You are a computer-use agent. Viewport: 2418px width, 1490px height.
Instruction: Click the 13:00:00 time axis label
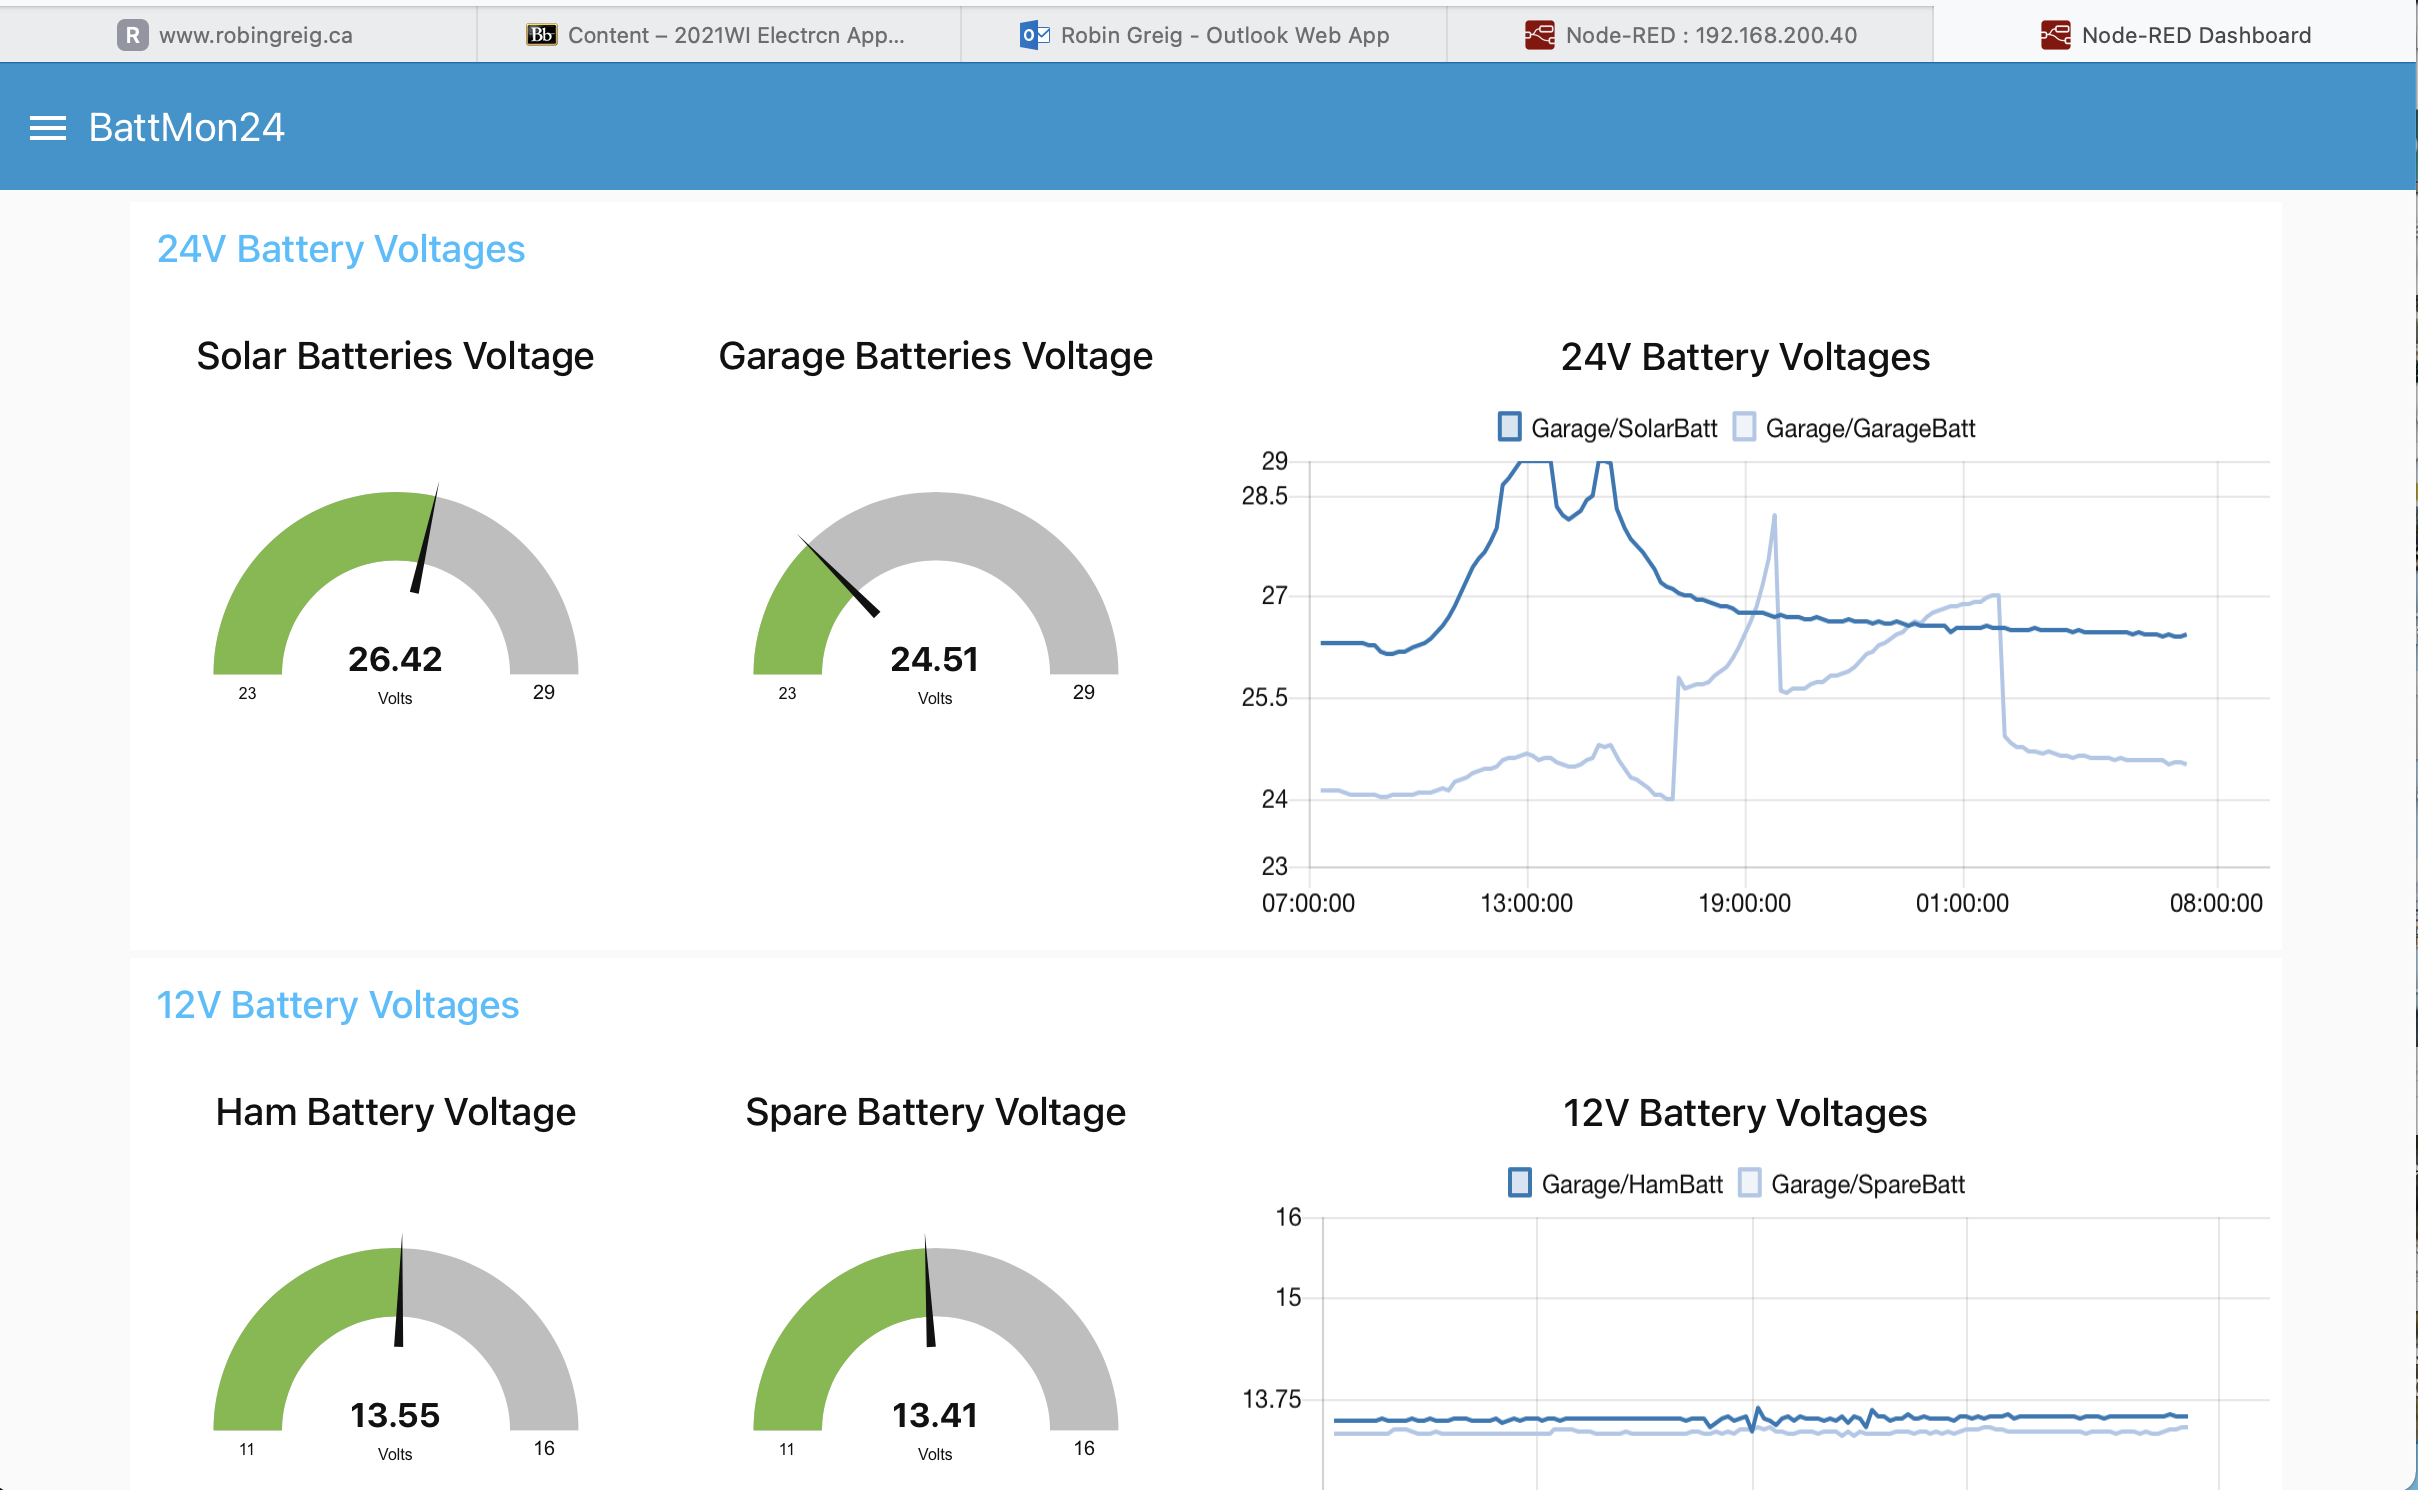tap(1527, 903)
